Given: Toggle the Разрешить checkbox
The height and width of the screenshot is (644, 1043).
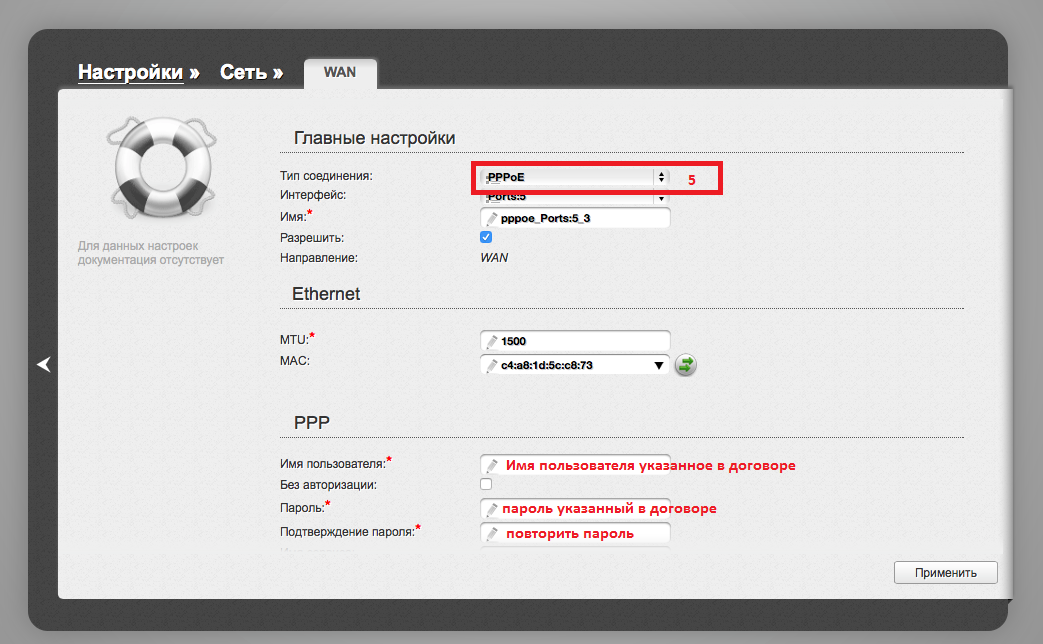Looking at the screenshot, I should click(x=486, y=238).
